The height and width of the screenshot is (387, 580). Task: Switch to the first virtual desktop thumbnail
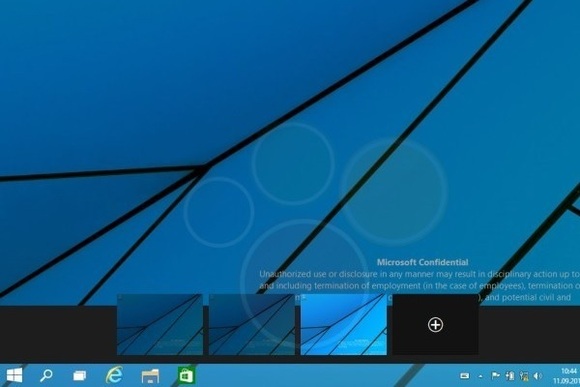tap(160, 324)
